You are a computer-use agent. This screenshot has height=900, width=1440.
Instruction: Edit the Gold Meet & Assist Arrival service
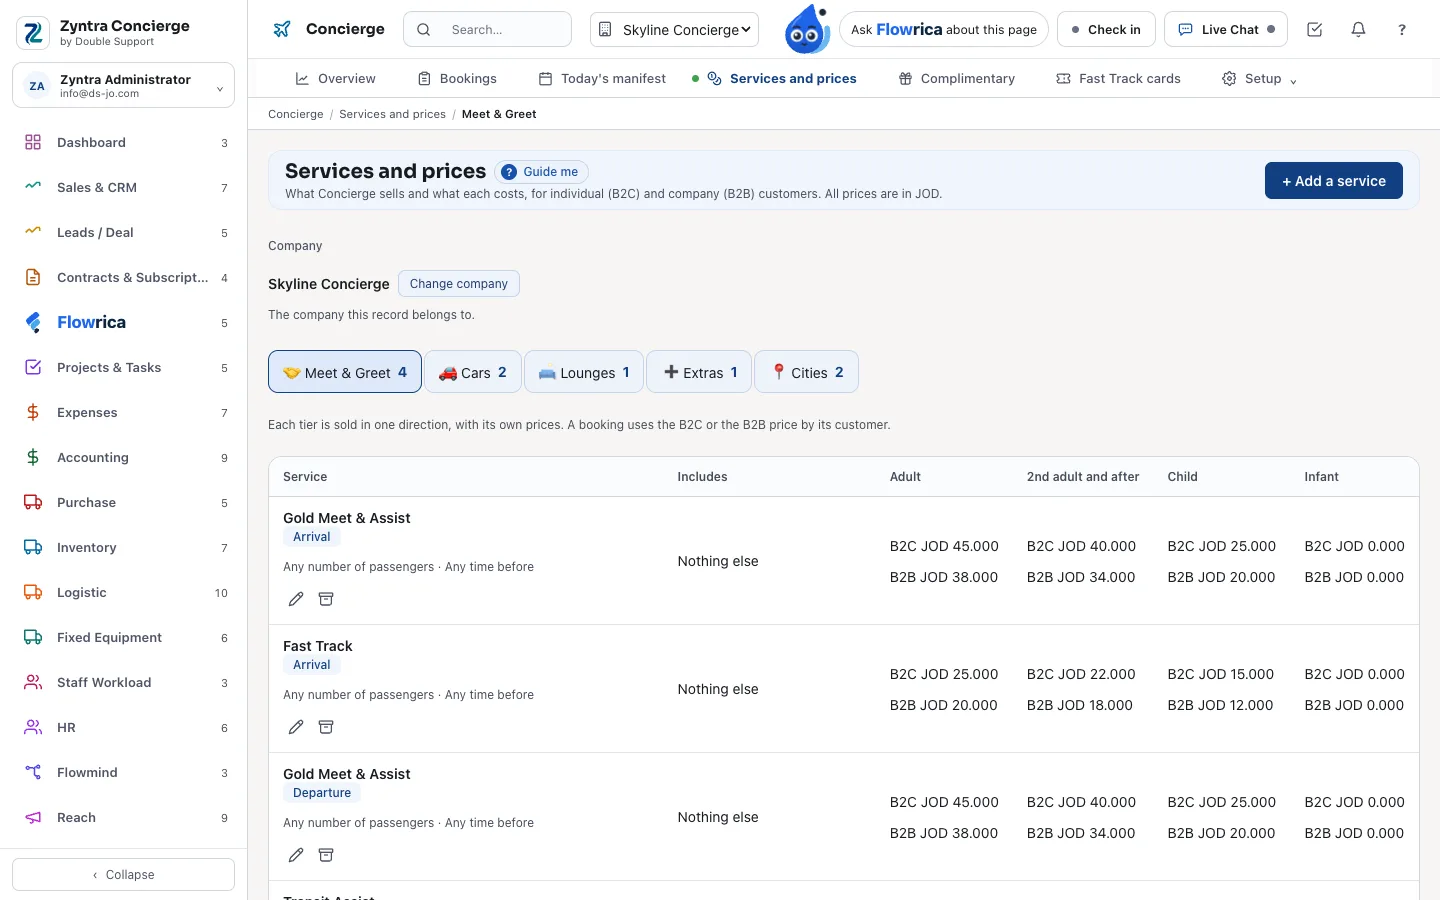coord(296,599)
